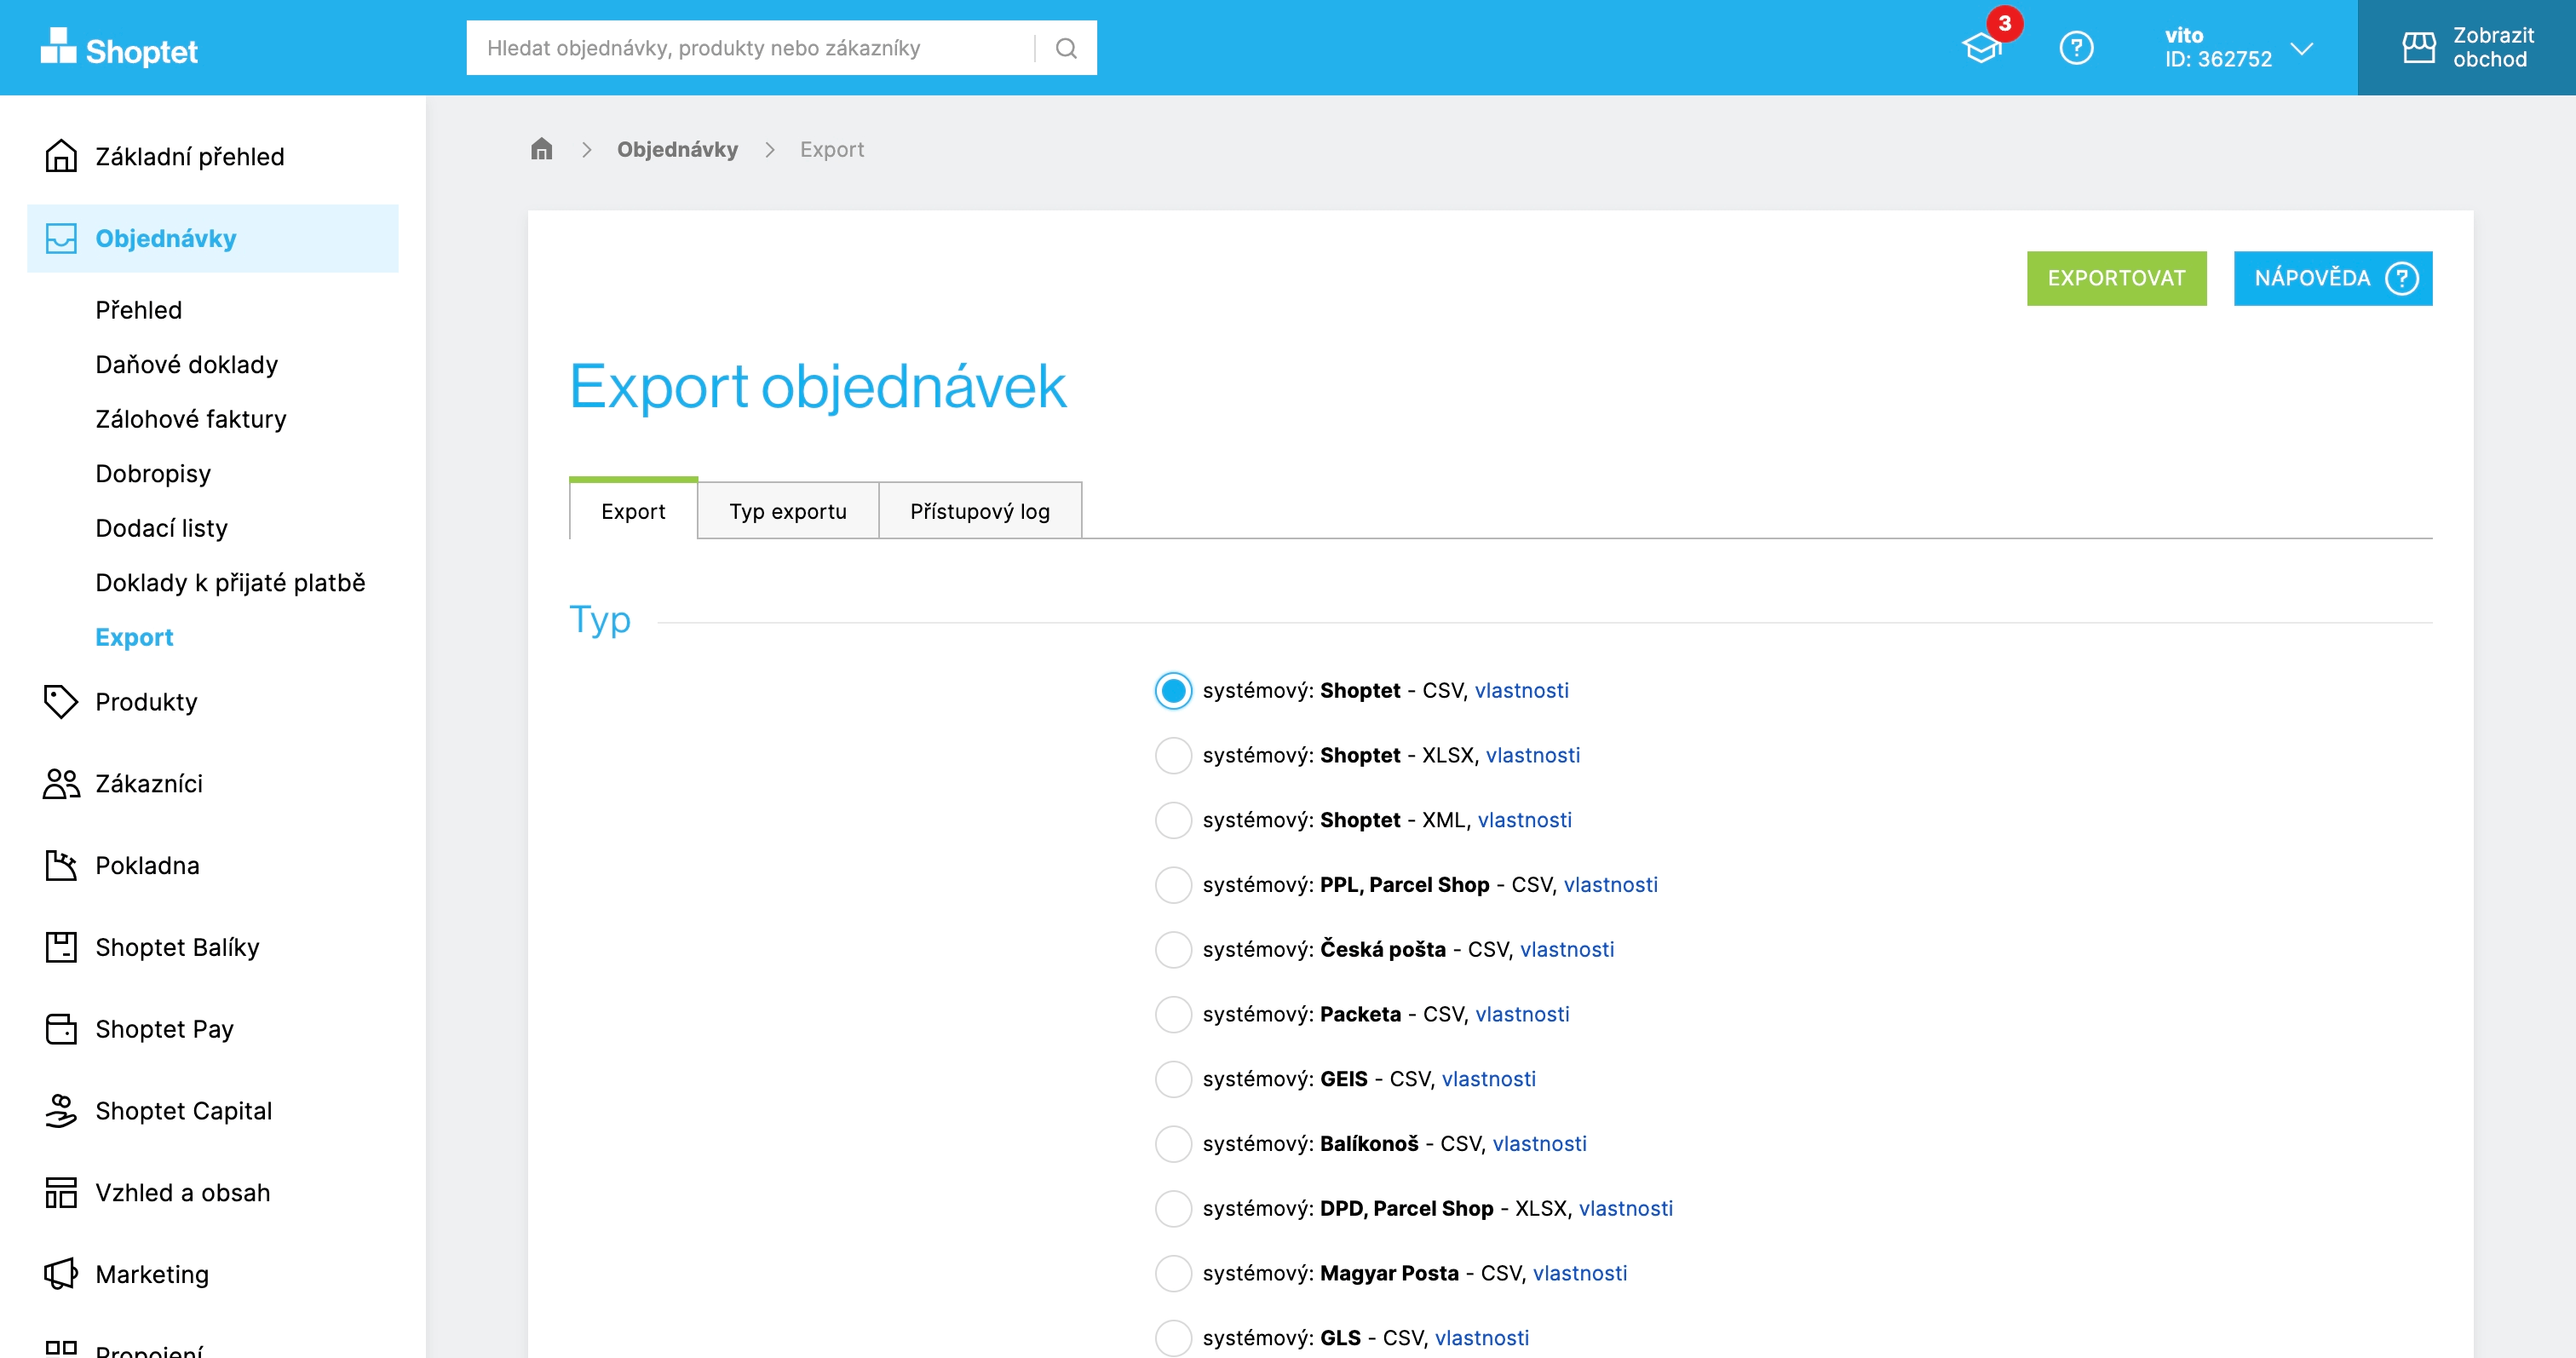Click the search magnifier icon
This screenshot has height=1358, width=2576.
pyautogui.click(x=1066, y=48)
